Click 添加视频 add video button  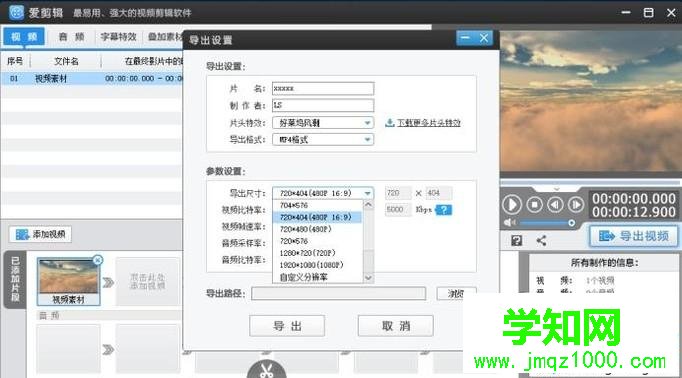pyautogui.click(x=40, y=234)
